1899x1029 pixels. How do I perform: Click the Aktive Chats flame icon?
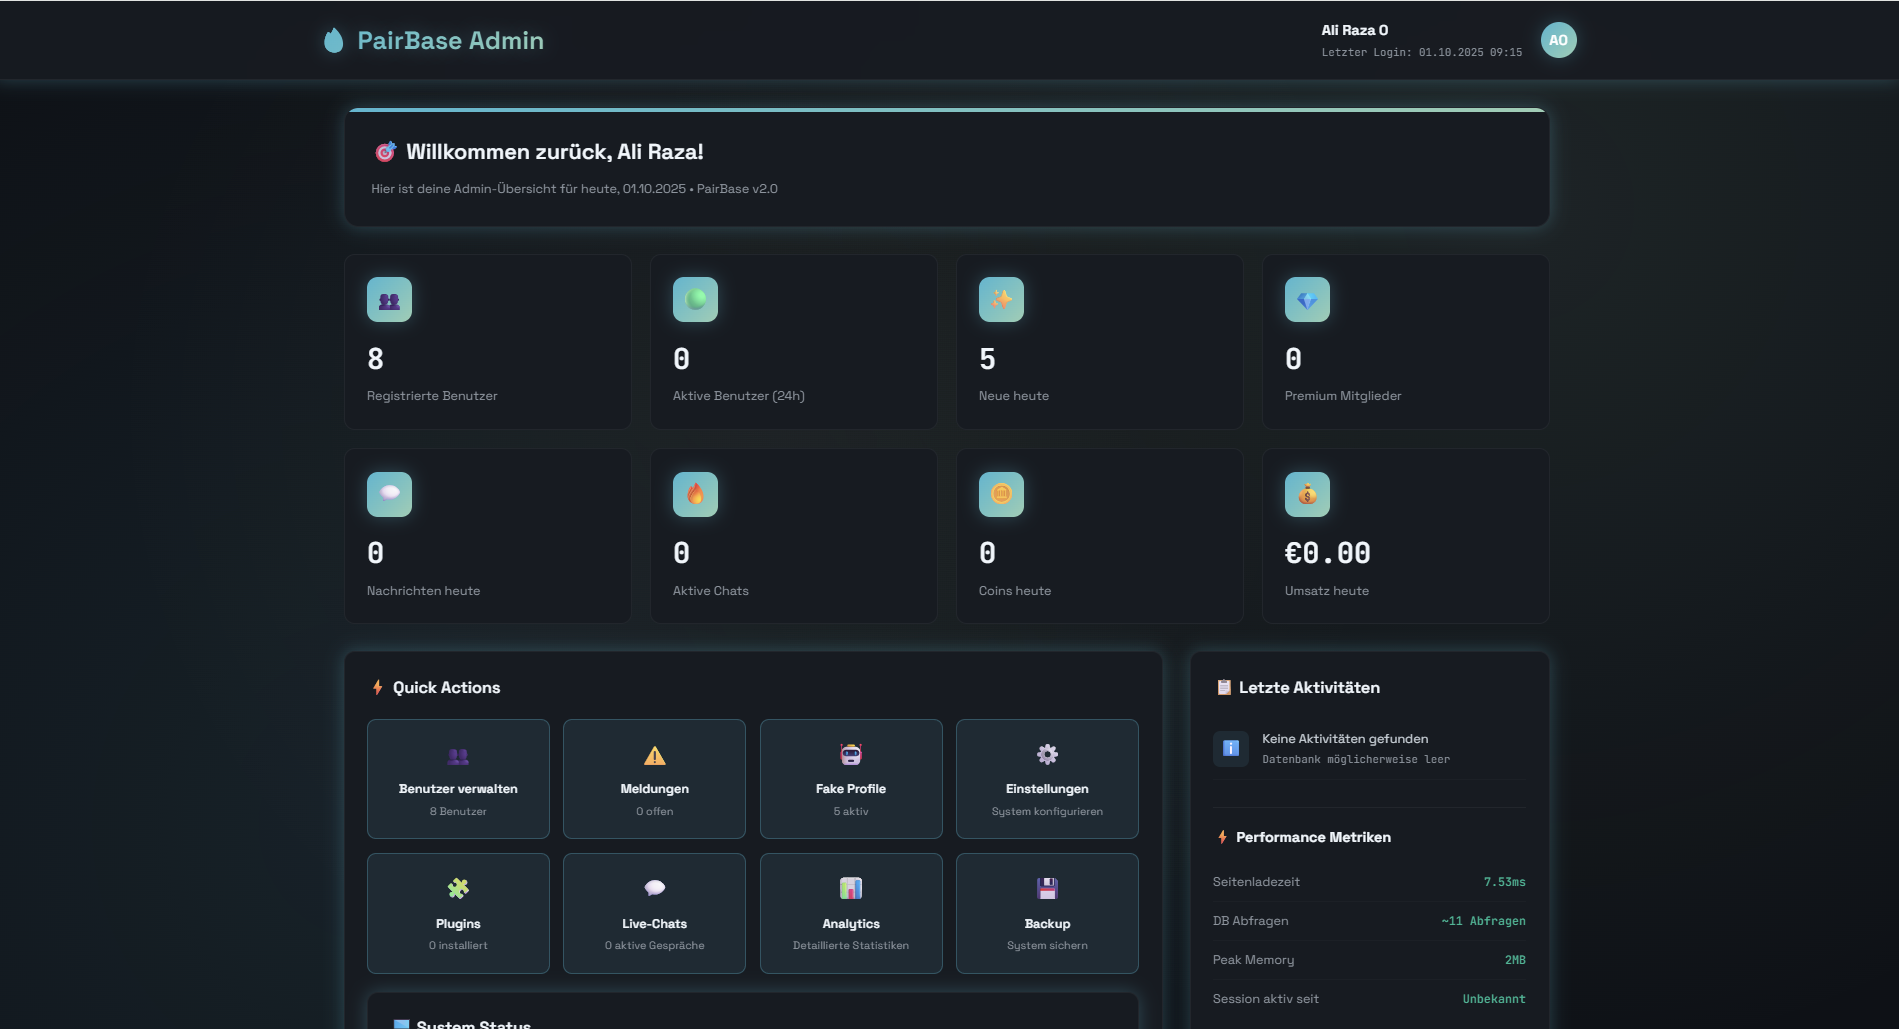coord(695,494)
